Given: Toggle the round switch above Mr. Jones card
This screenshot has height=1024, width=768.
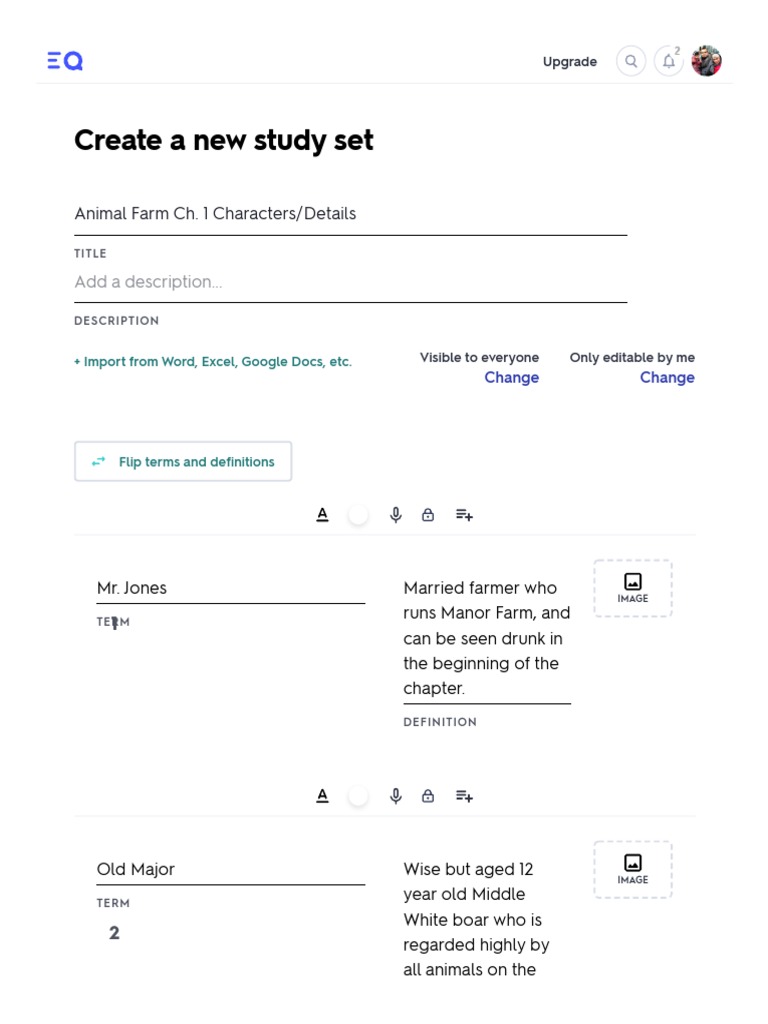Looking at the screenshot, I should click(358, 515).
